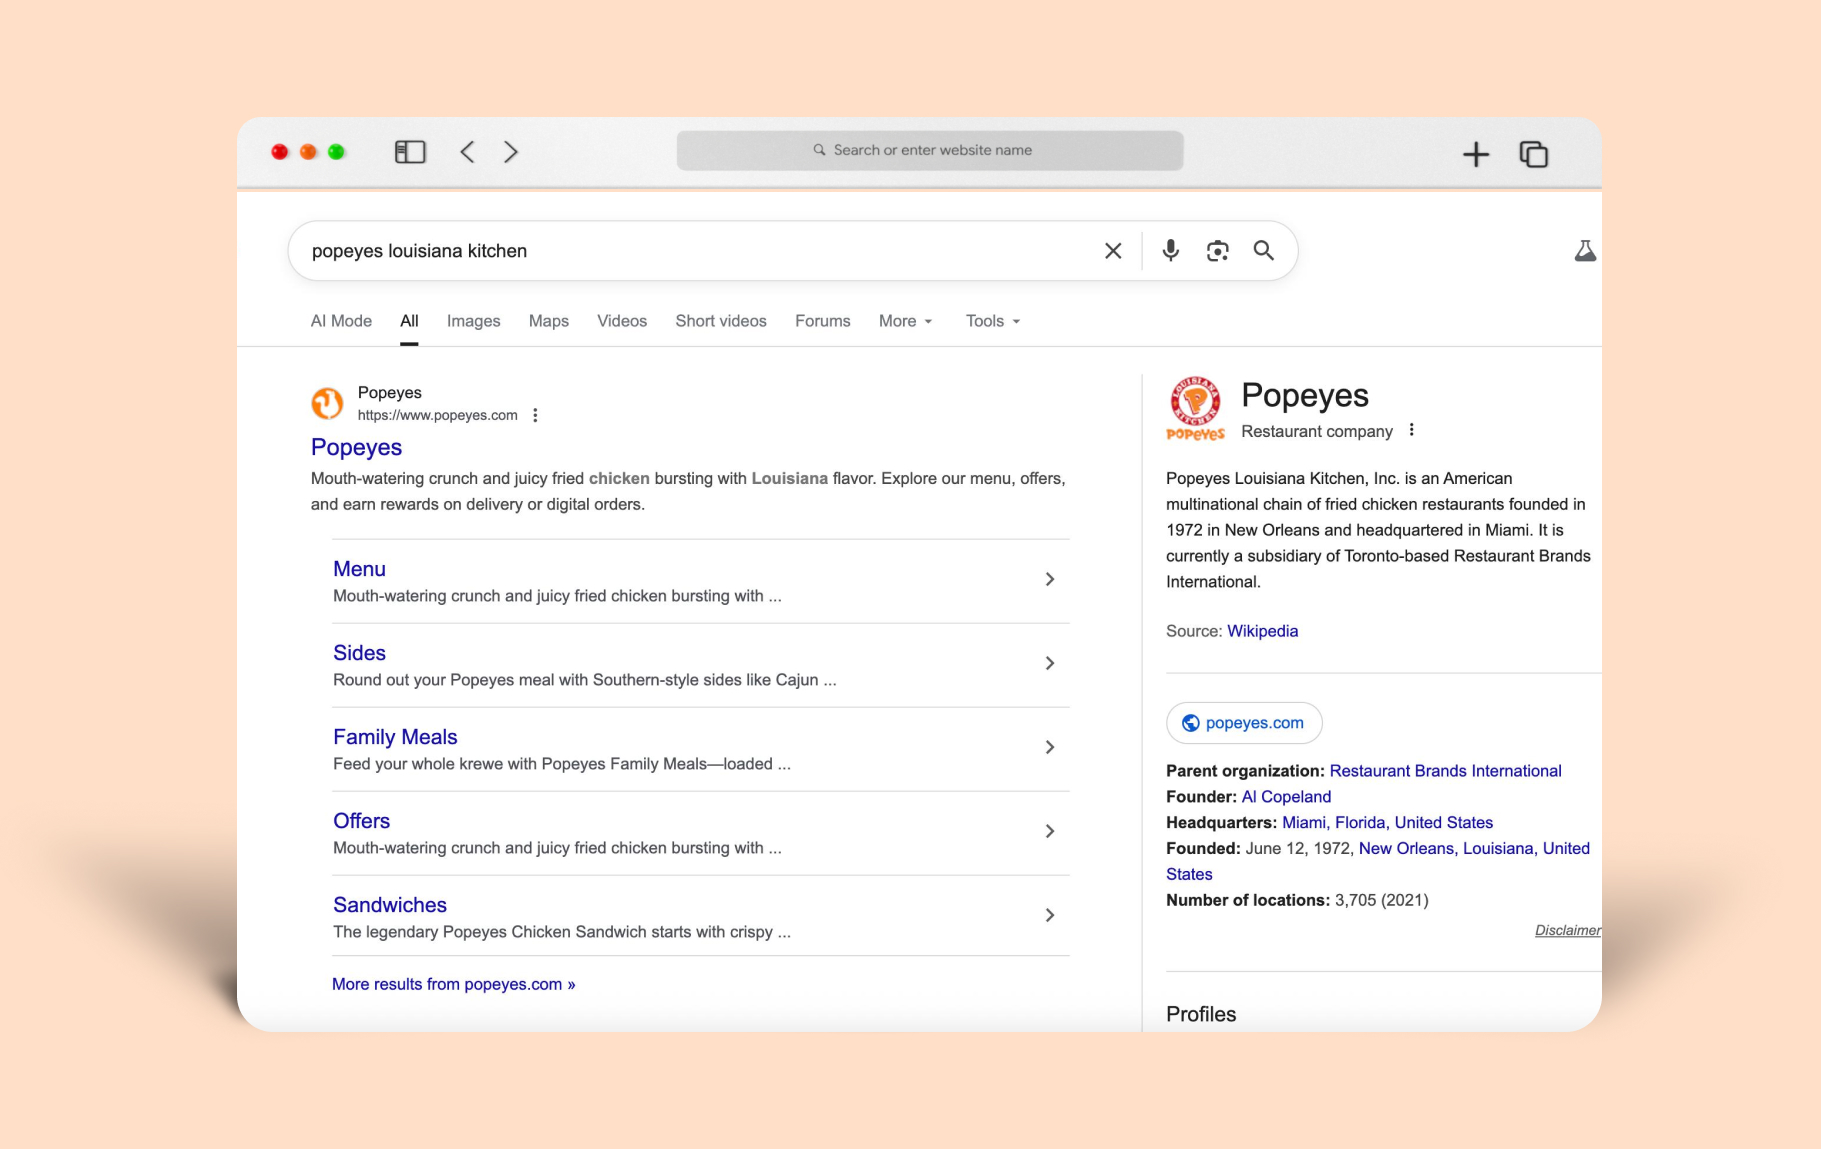Switch to the AI Mode tab
The height and width of the screenshot is (1149, 1821).
pos(341,321)
